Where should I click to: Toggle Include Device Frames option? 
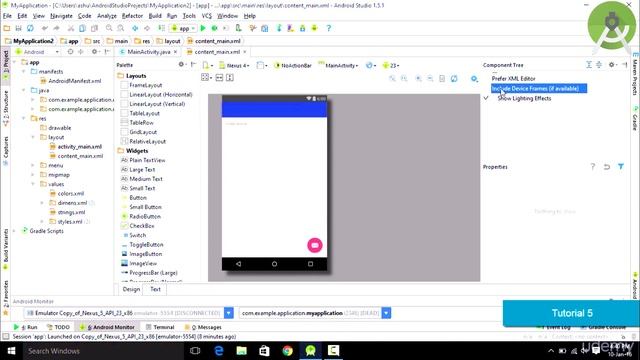(x=539, y=89)
